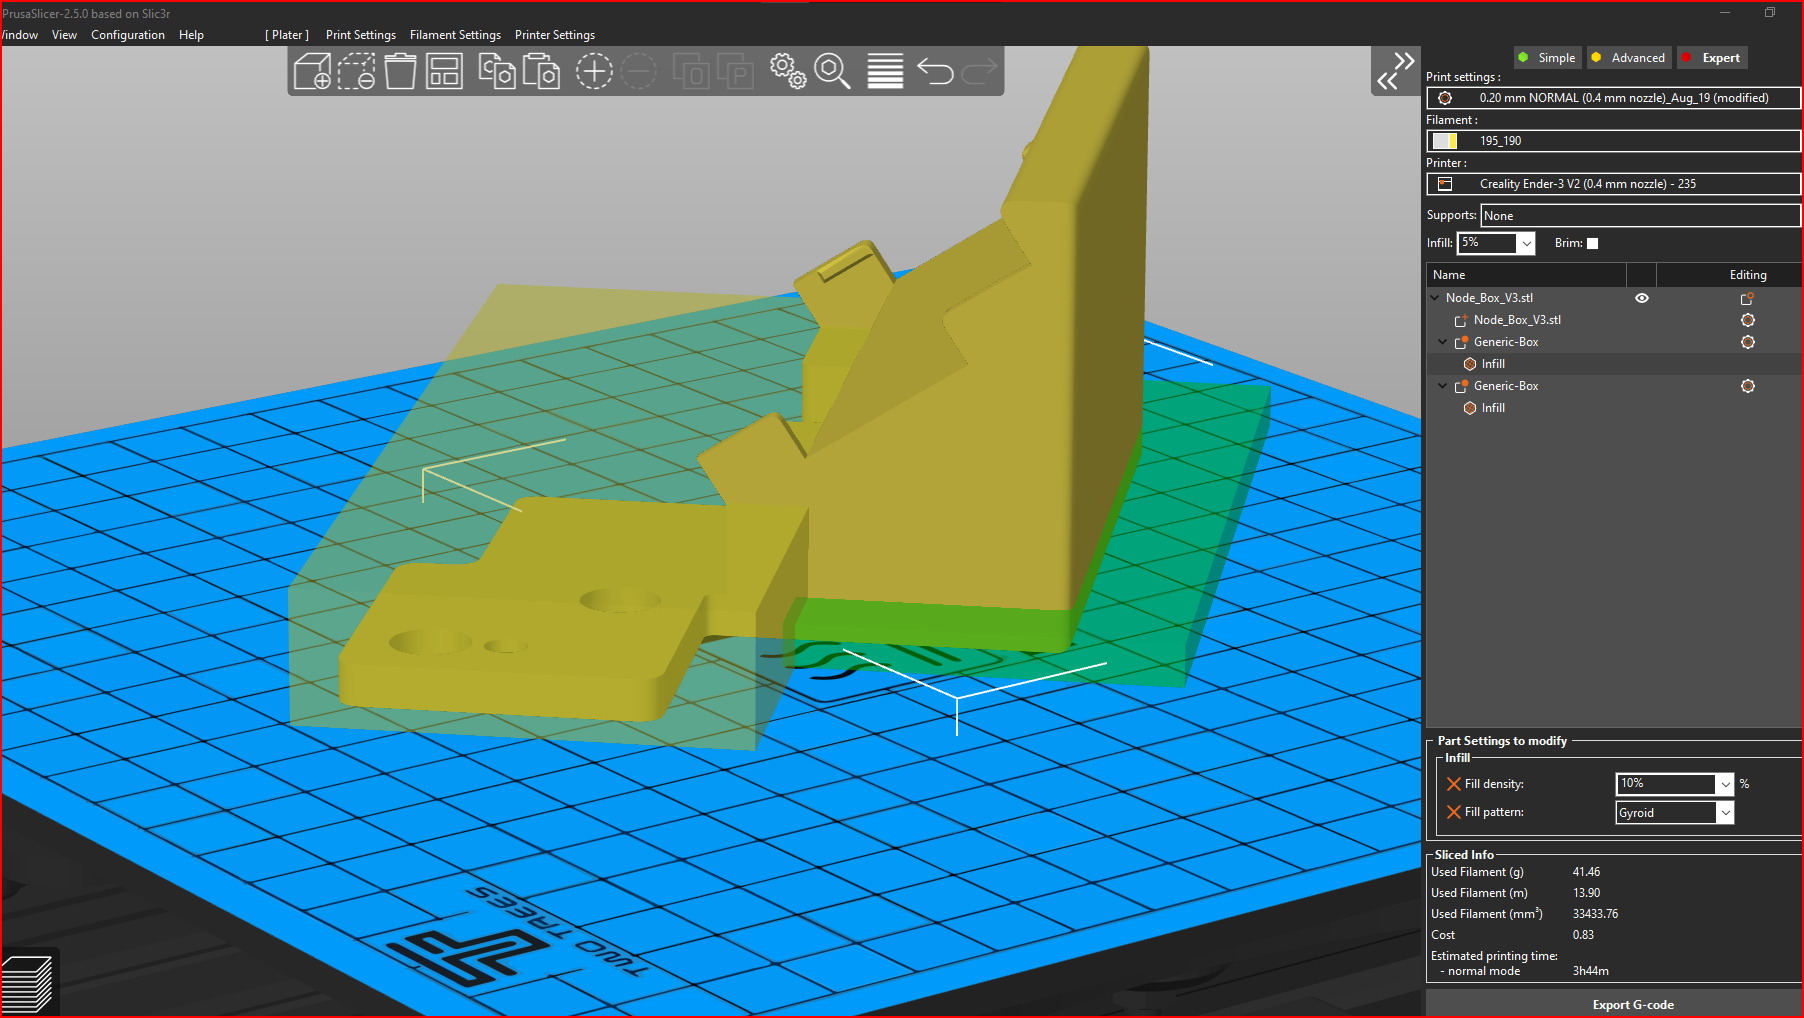Click the Fill density value field
This screenshot has width=1804, height=1018.
tap(1666, 784)
